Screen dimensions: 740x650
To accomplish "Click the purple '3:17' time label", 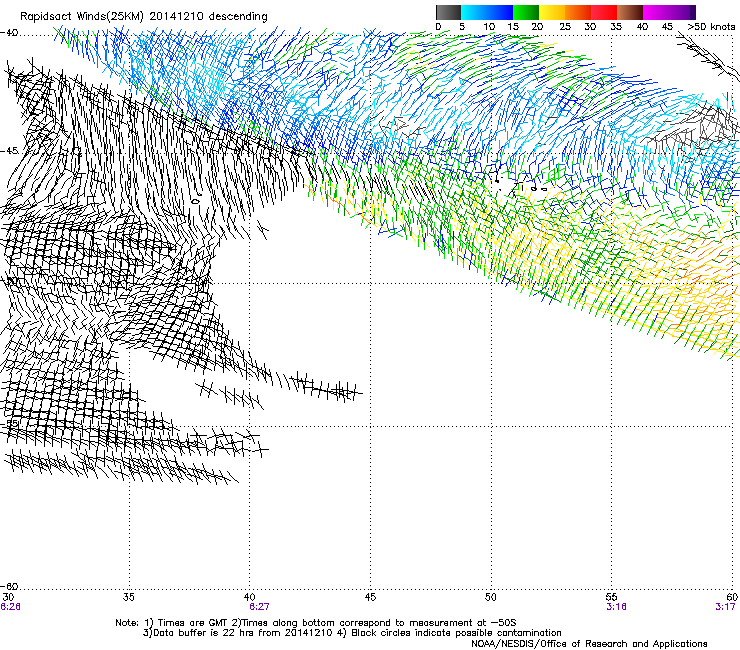I will [x=725, y=607].
